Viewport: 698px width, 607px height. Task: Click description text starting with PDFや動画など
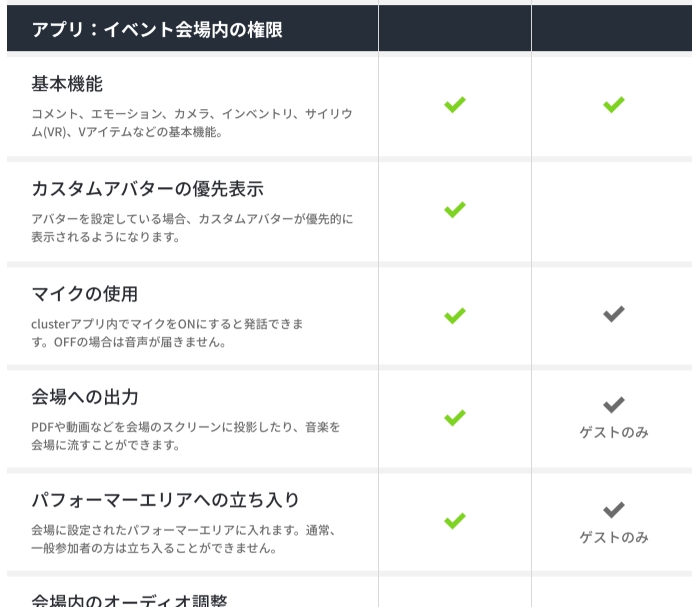[186, 436]
